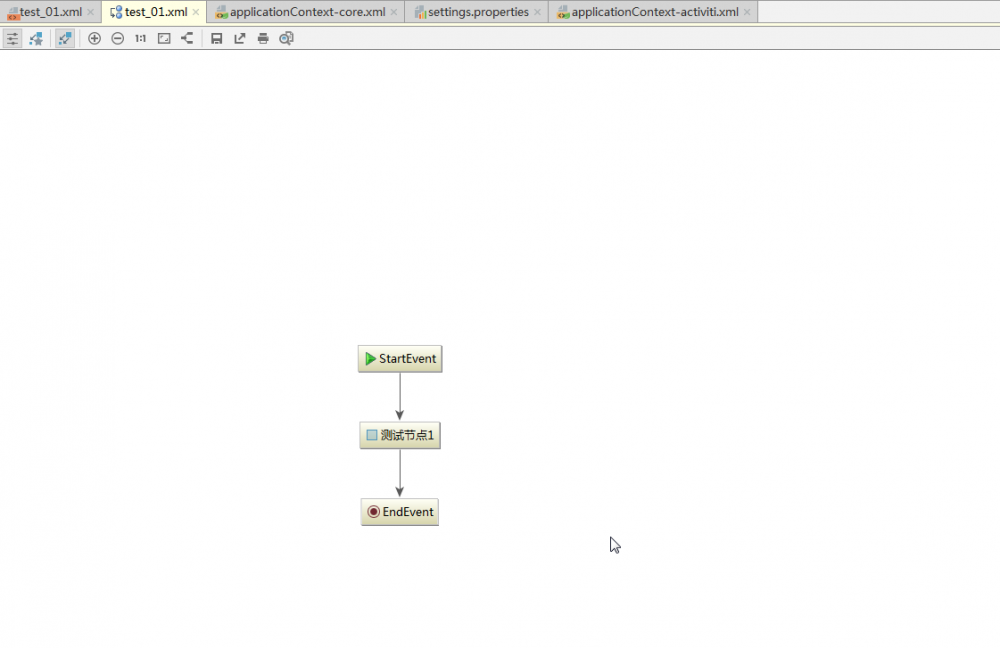Open diagram settings sliders icon
Screen dimensions: 1000x648
pyautogui.click(x=12, y=39)
